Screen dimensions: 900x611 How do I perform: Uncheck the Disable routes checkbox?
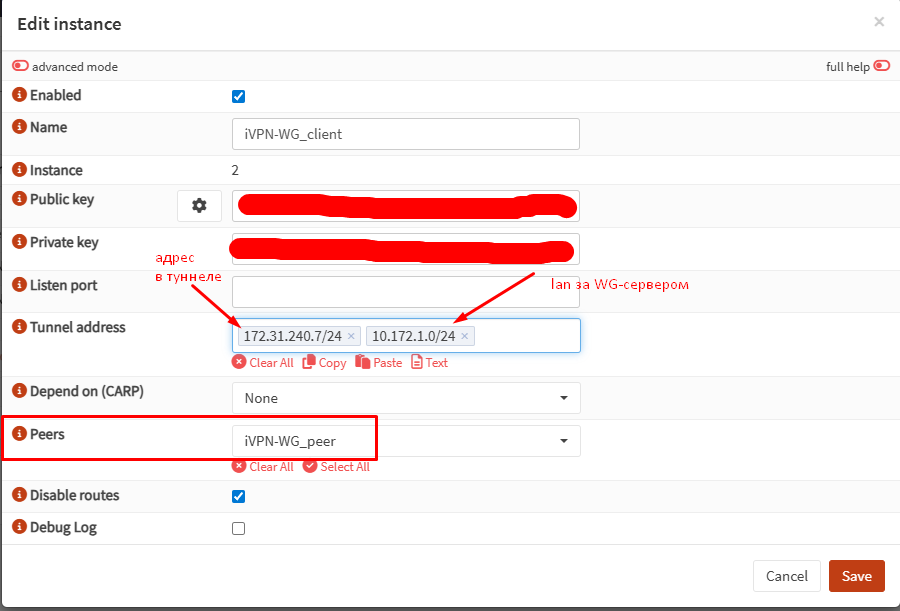pos(238,496)
